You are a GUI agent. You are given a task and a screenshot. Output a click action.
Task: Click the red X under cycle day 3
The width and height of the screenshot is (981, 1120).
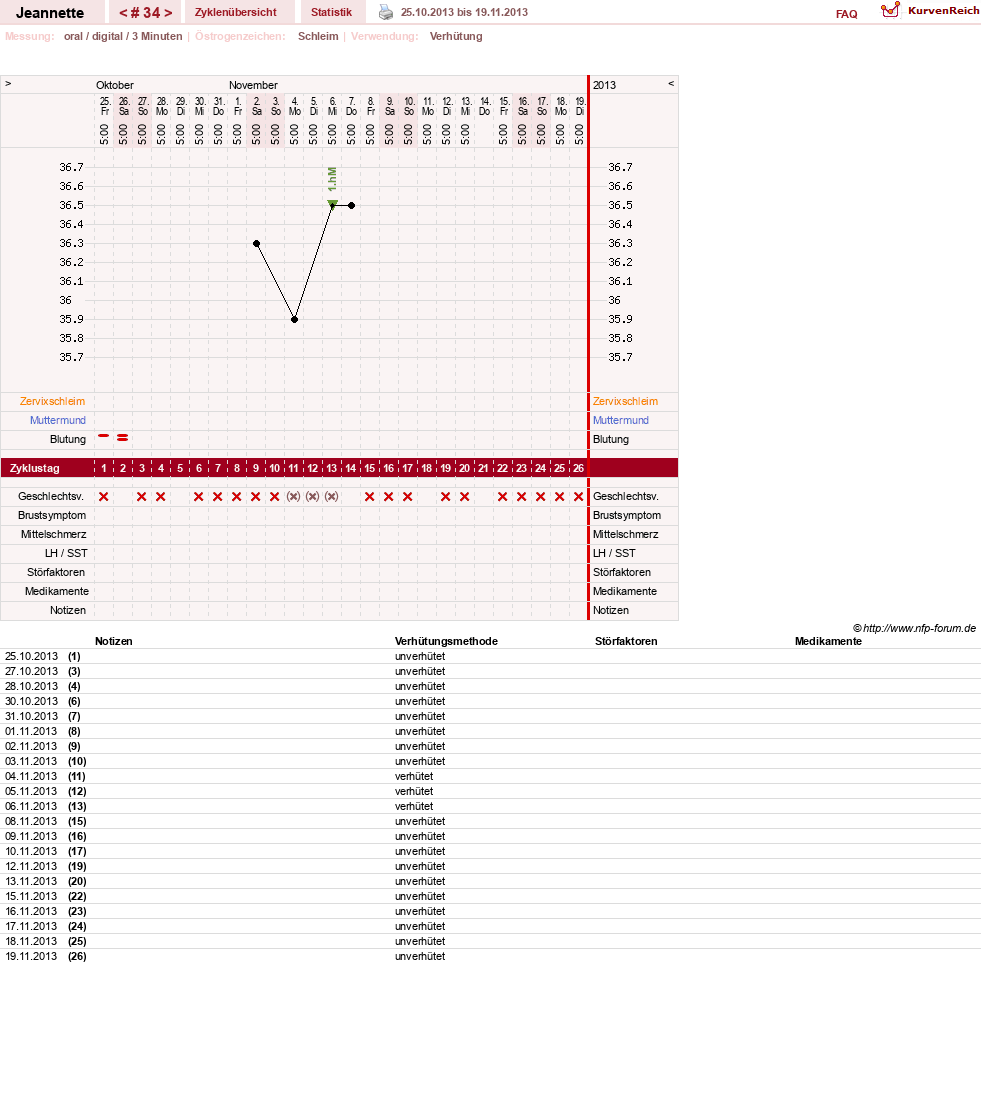point(141,496)
